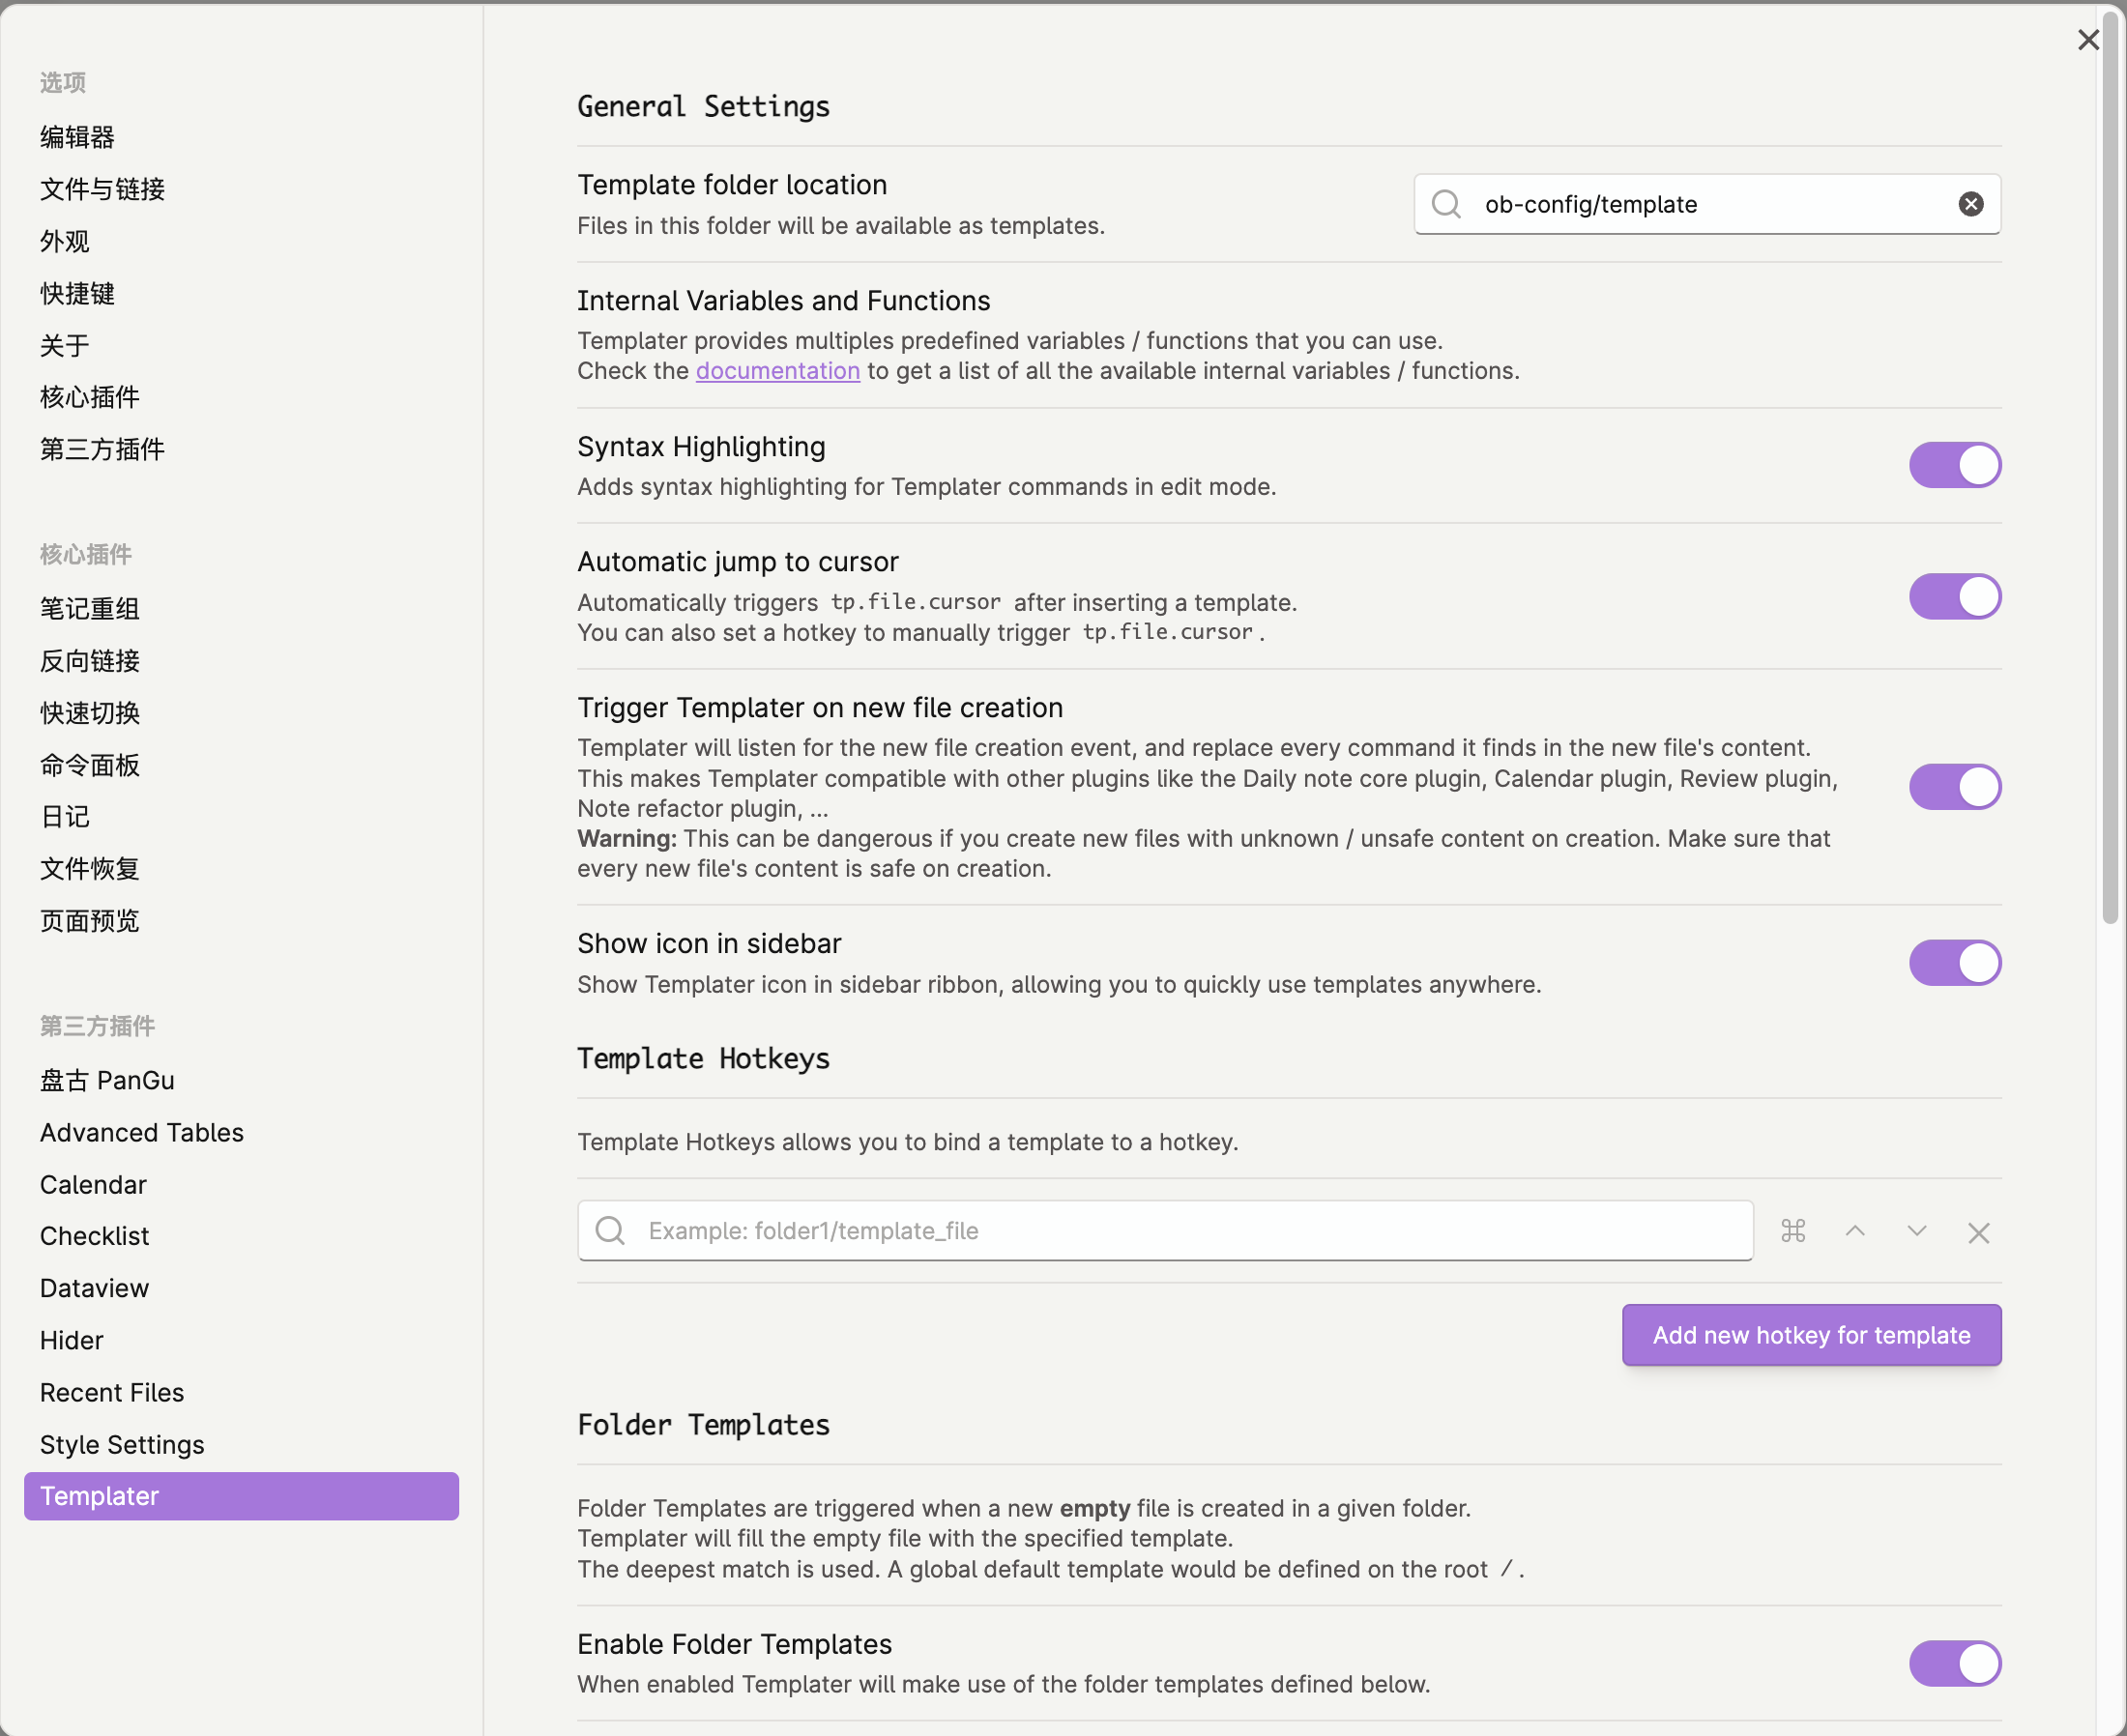
Task: Click the hotkey command symbol icon
Action: coord(1793,1231)
